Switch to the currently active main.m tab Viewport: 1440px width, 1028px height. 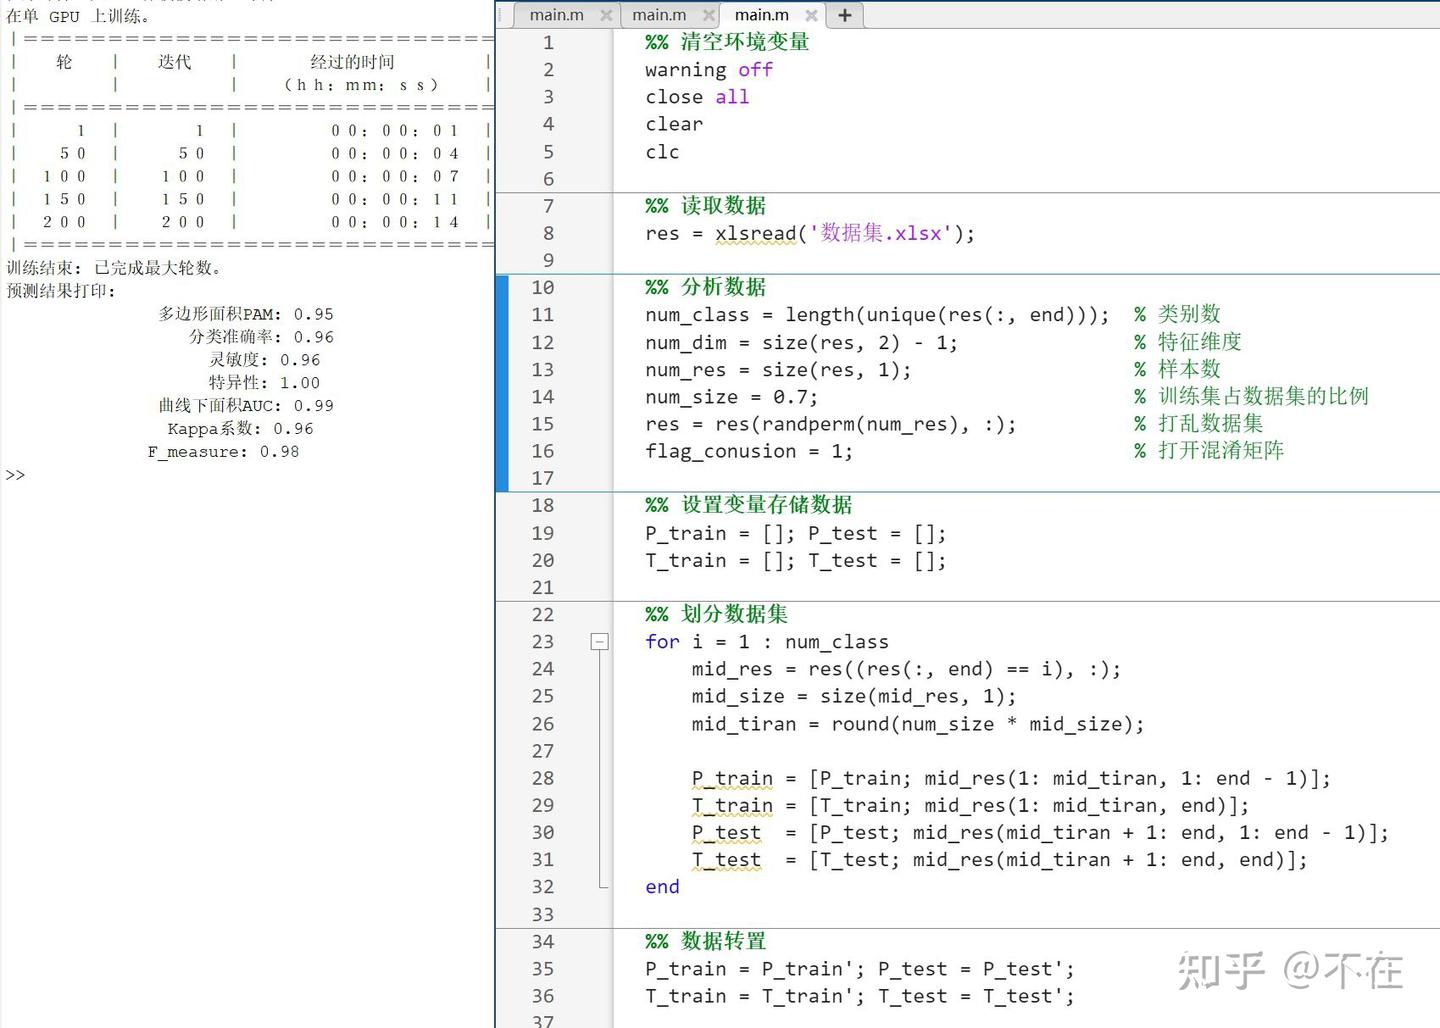click(761, 15)
